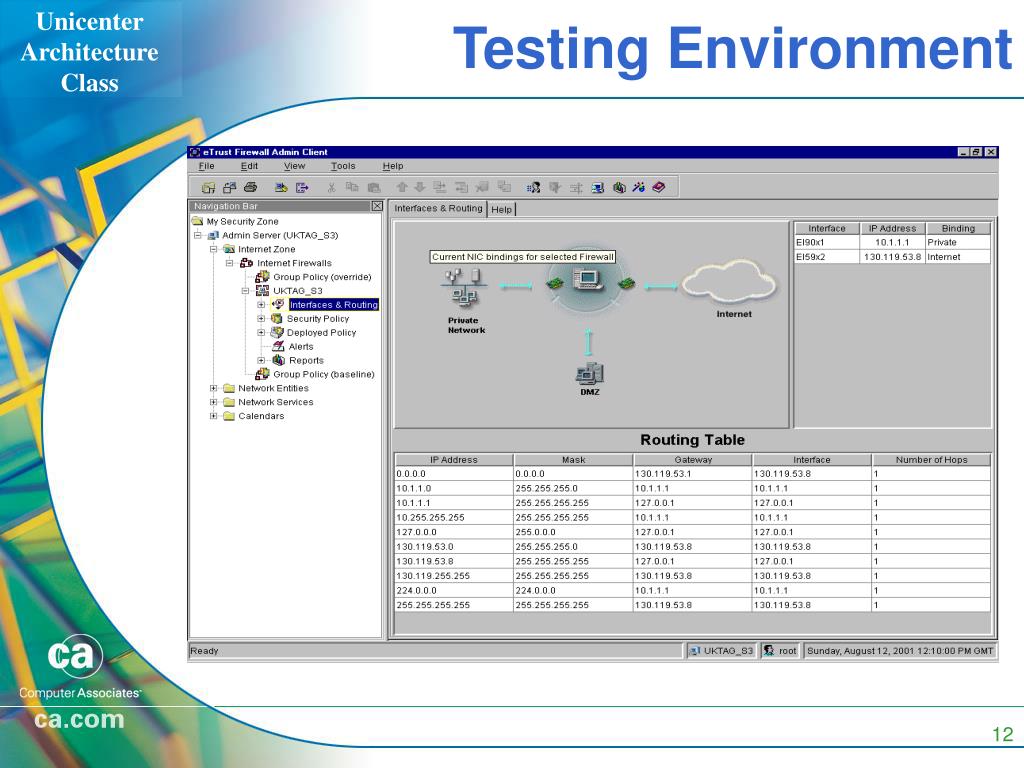Select Security Policy in the navigation tree

pyautogui.click(x=318, y=319)
